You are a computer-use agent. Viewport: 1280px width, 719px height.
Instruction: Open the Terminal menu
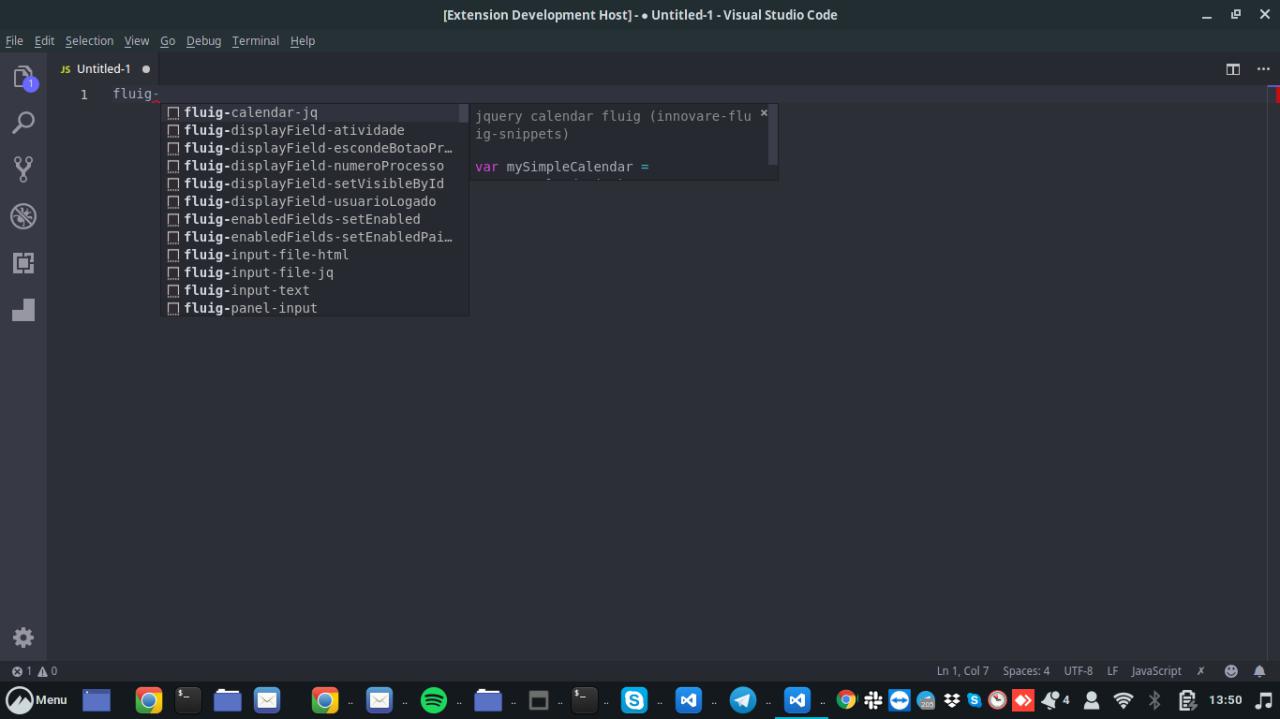pos(255,41)
